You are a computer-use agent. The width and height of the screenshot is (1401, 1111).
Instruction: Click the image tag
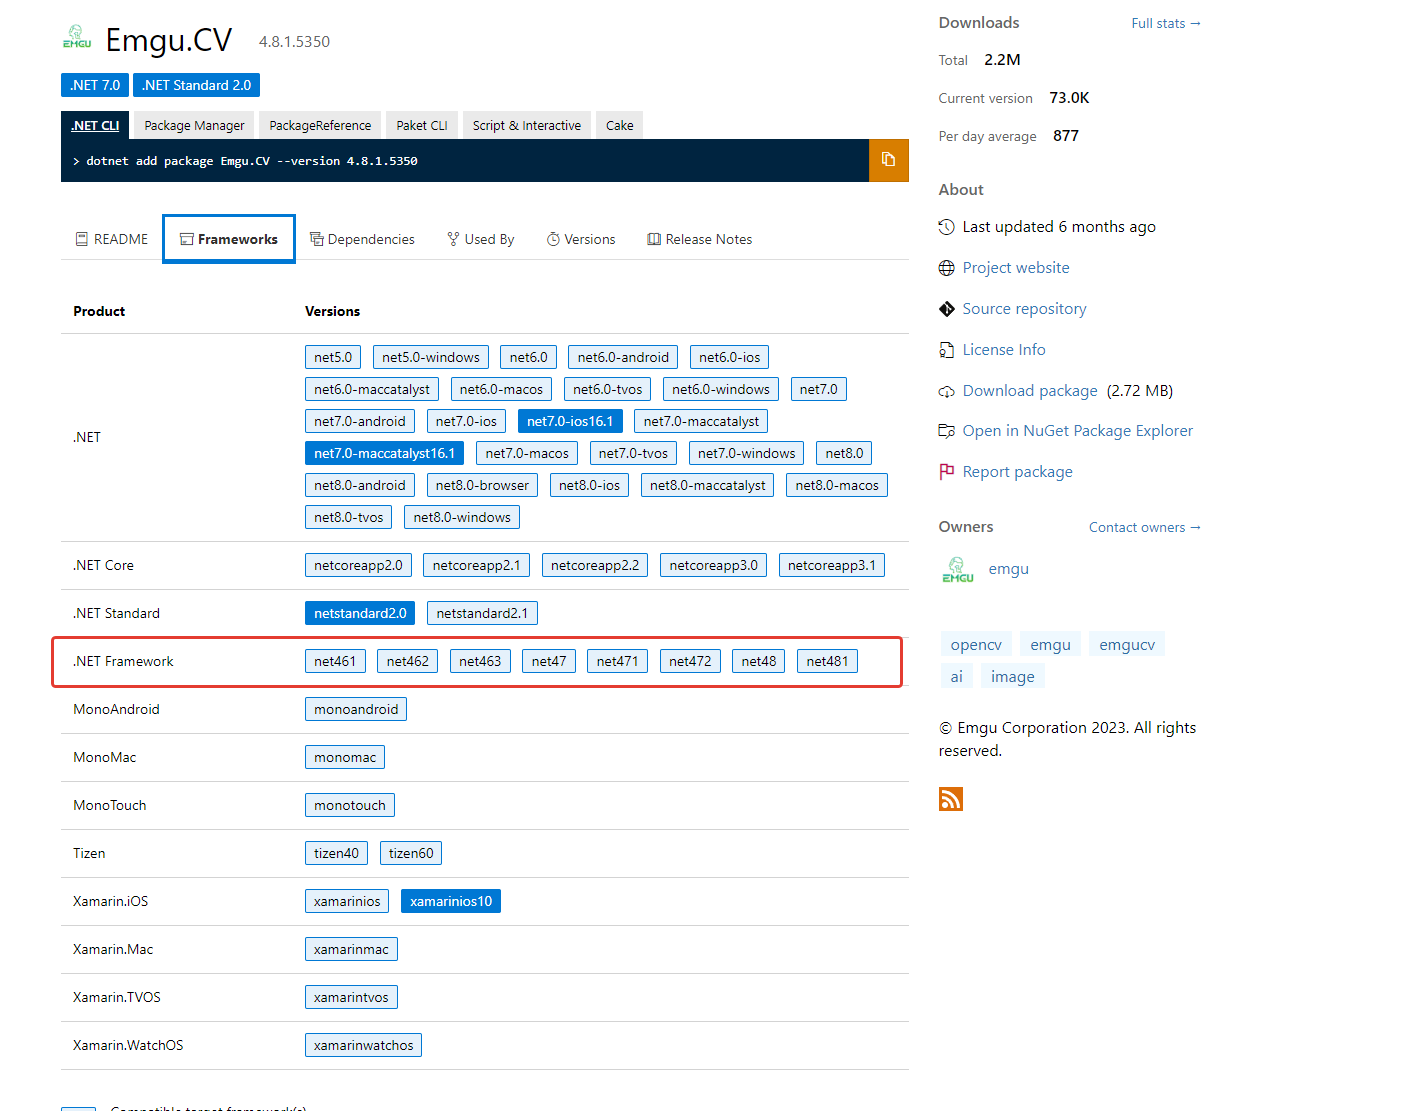tap(1012, 677)
